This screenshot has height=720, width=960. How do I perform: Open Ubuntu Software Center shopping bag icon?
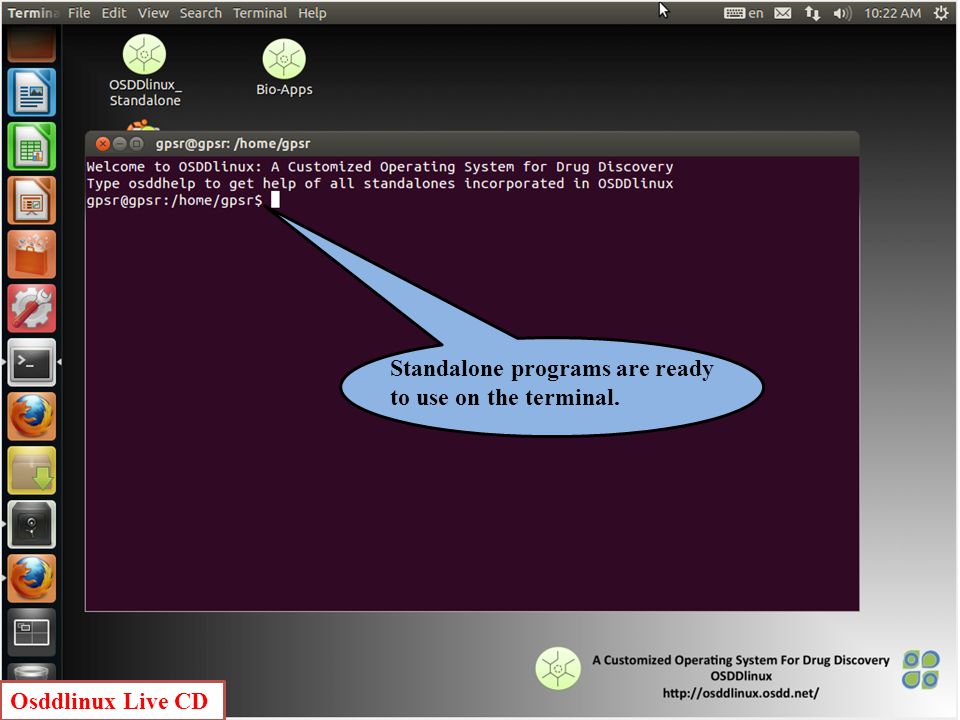[32, 254]
